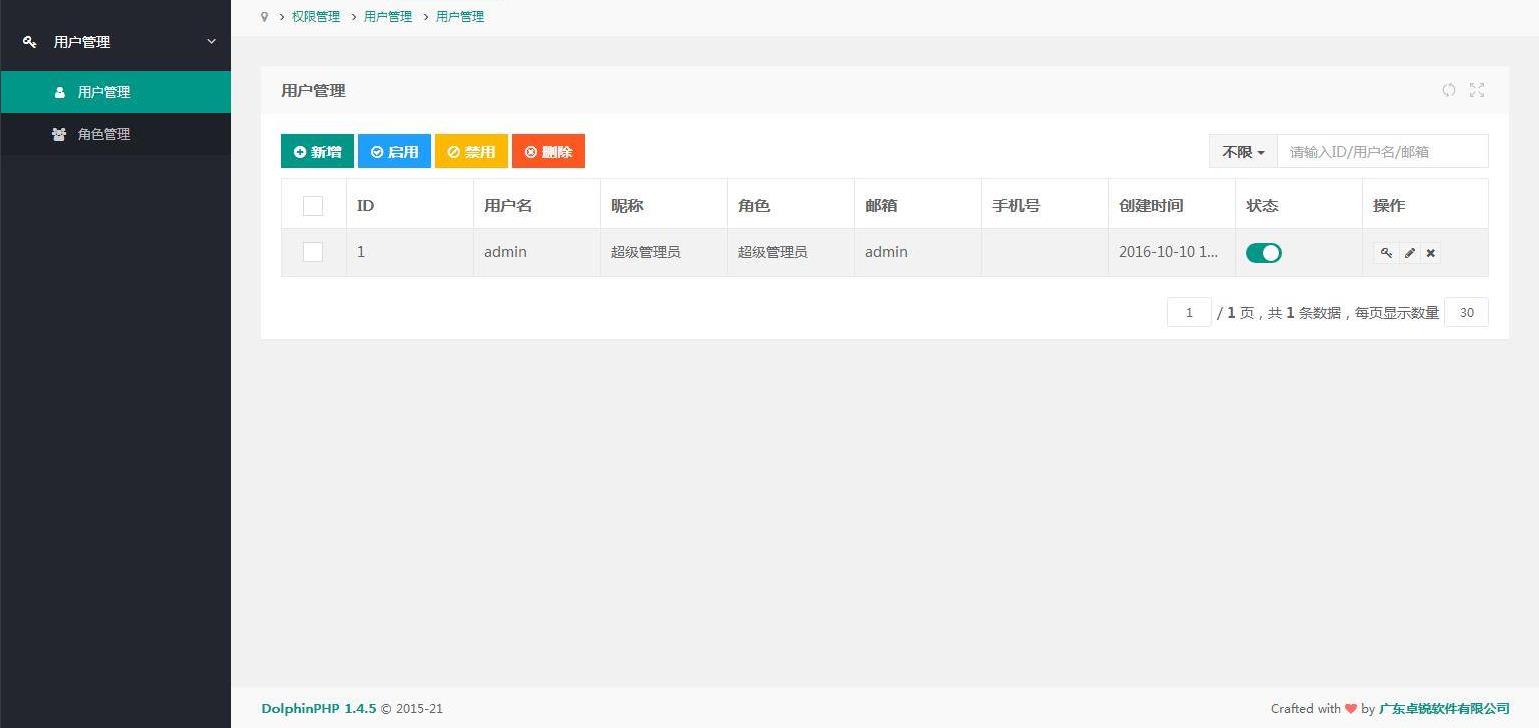Image resolution: width=1539 pixels, height=728 pixels.
Task: Click the key icon in sidebar header
Action: 30,42
